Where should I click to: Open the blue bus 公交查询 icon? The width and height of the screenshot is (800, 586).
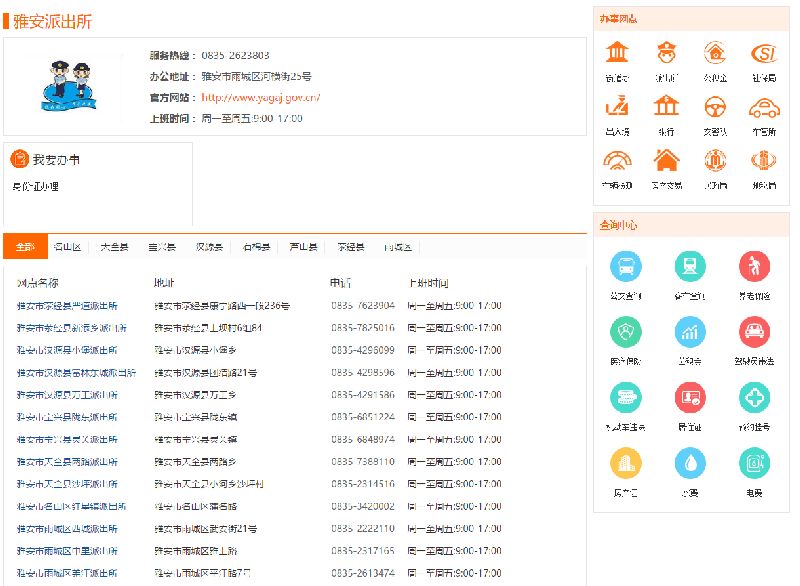626,266
